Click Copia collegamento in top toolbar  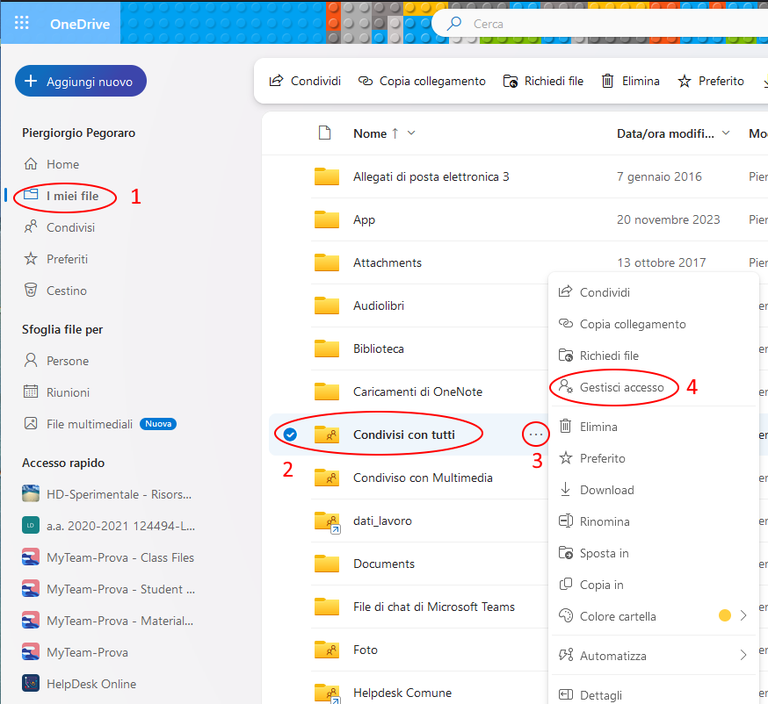(422, 81)
